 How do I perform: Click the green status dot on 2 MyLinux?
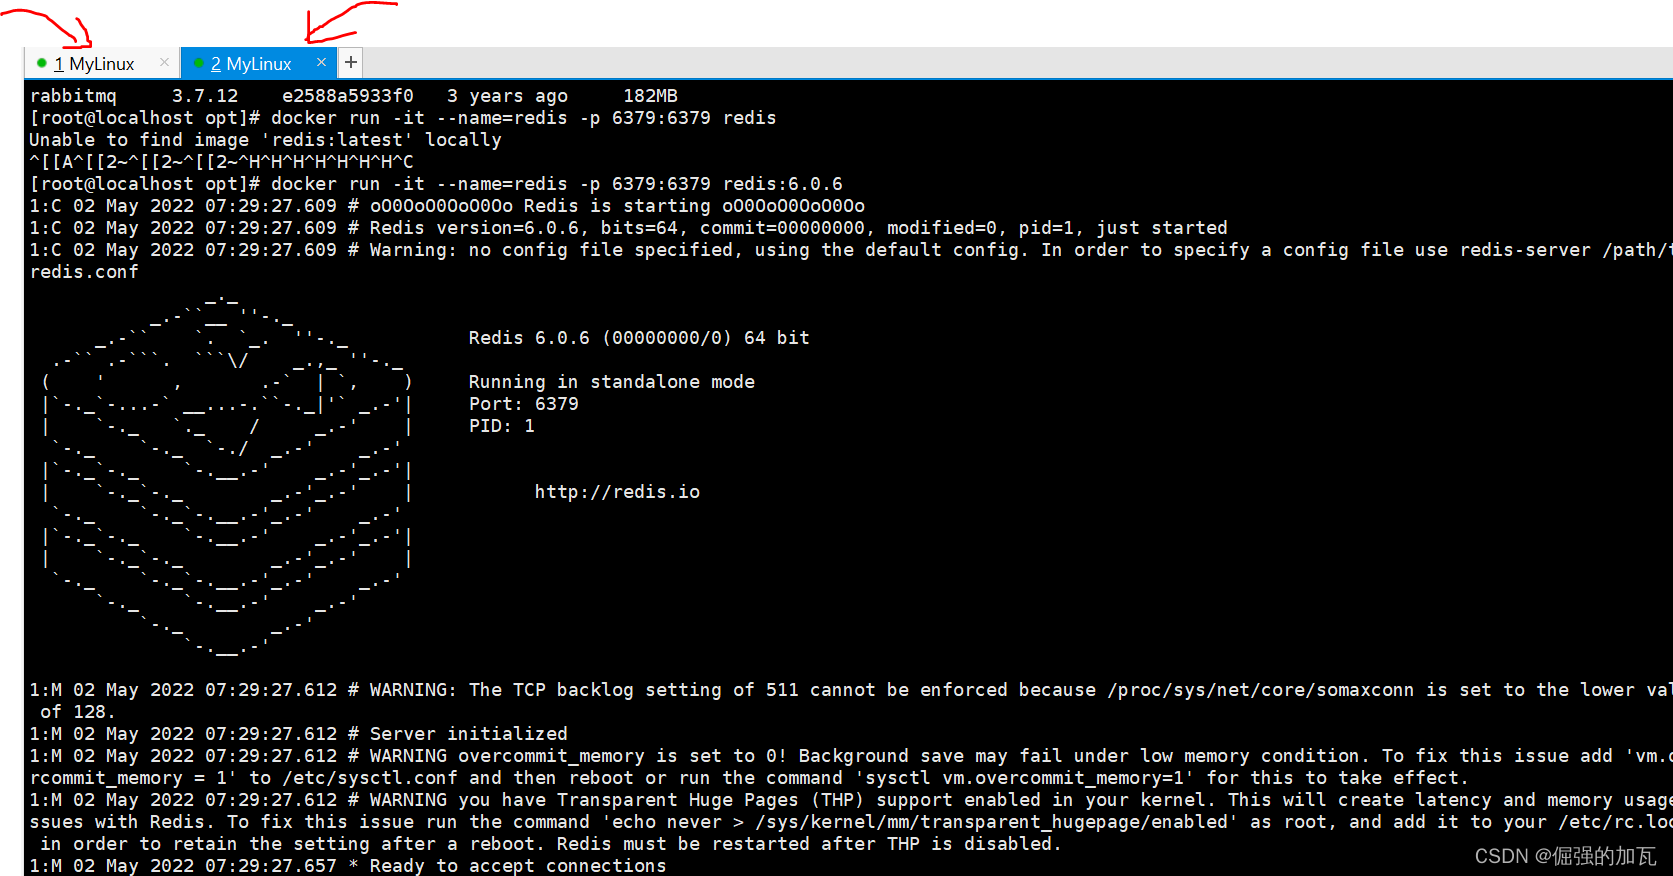tap(199, 63)
